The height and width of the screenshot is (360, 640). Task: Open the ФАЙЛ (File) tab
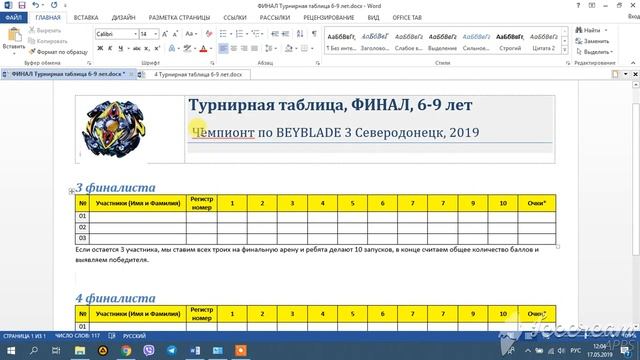(x=13, y=18)
